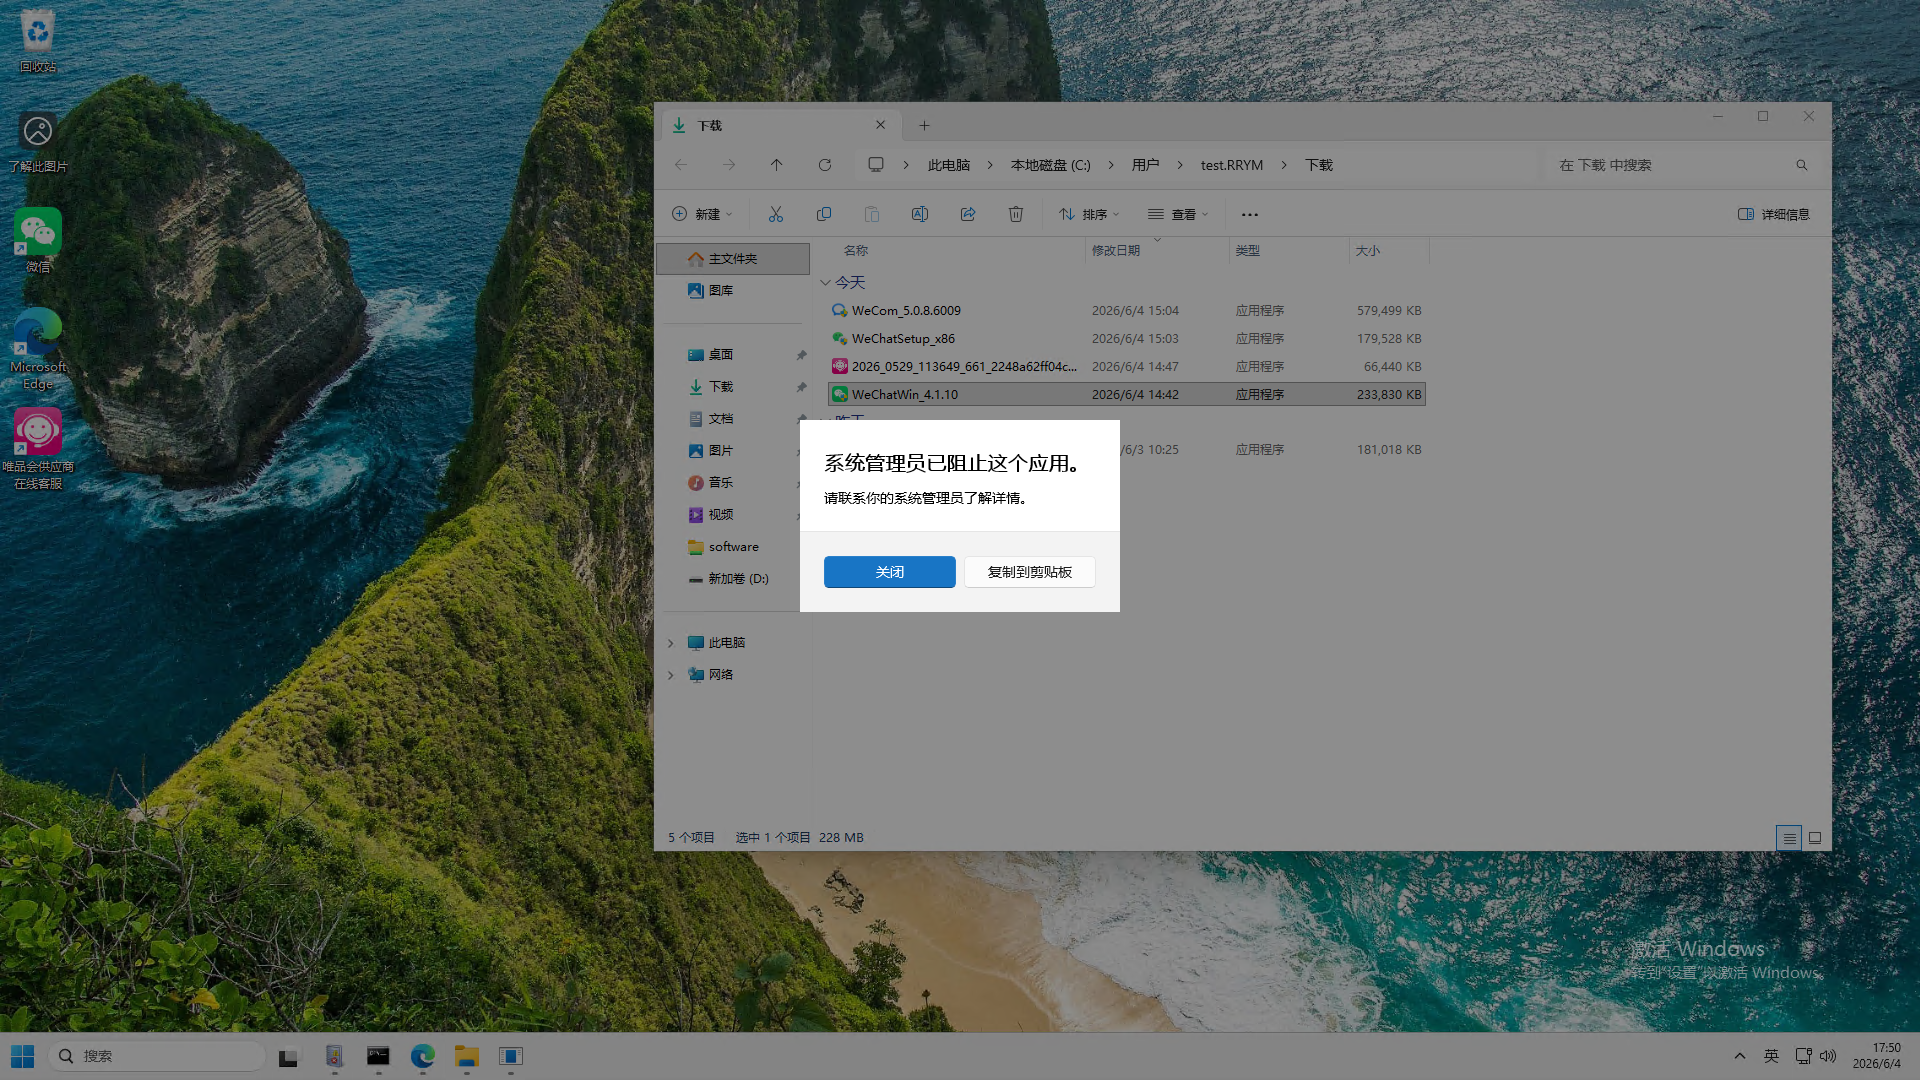Close the 下载 tab with its X
The width and height of the screenshot is (1920, 1080).
(880, 125)
